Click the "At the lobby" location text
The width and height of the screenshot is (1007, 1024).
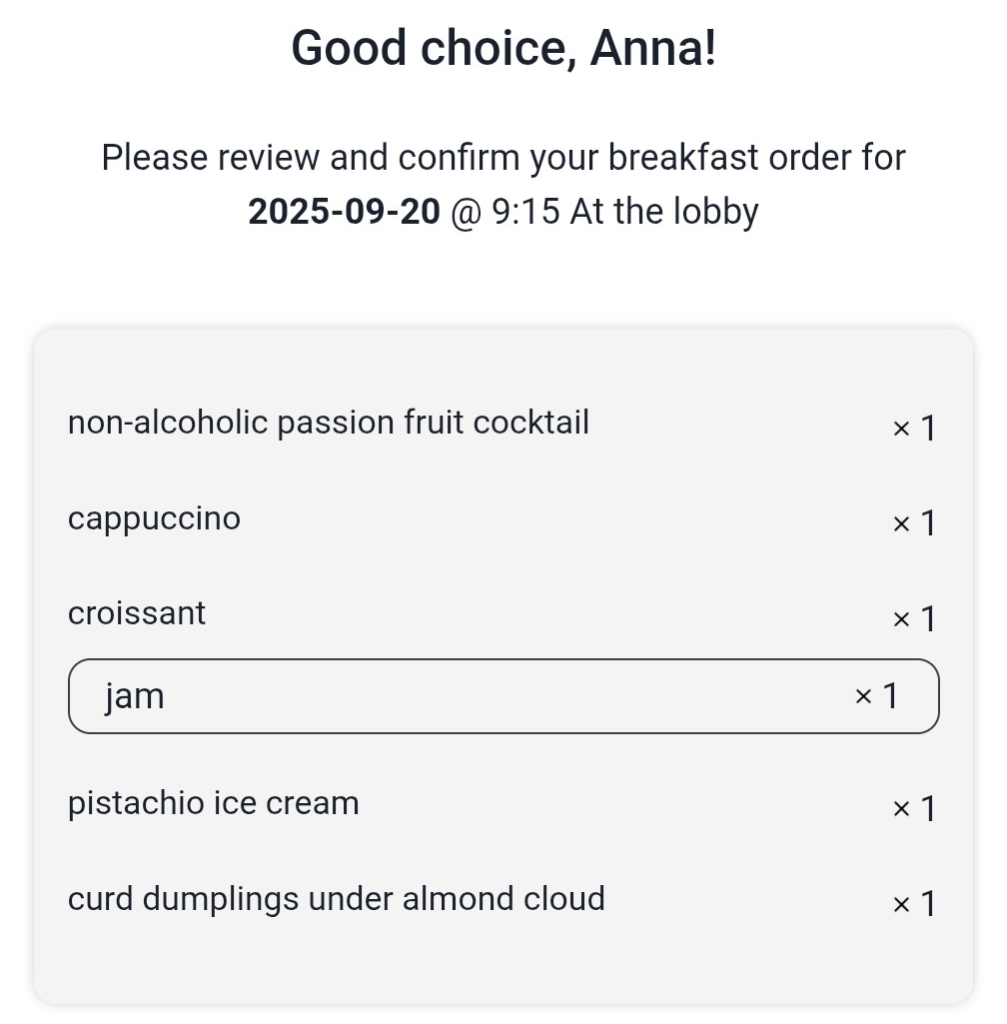(664, 212)
